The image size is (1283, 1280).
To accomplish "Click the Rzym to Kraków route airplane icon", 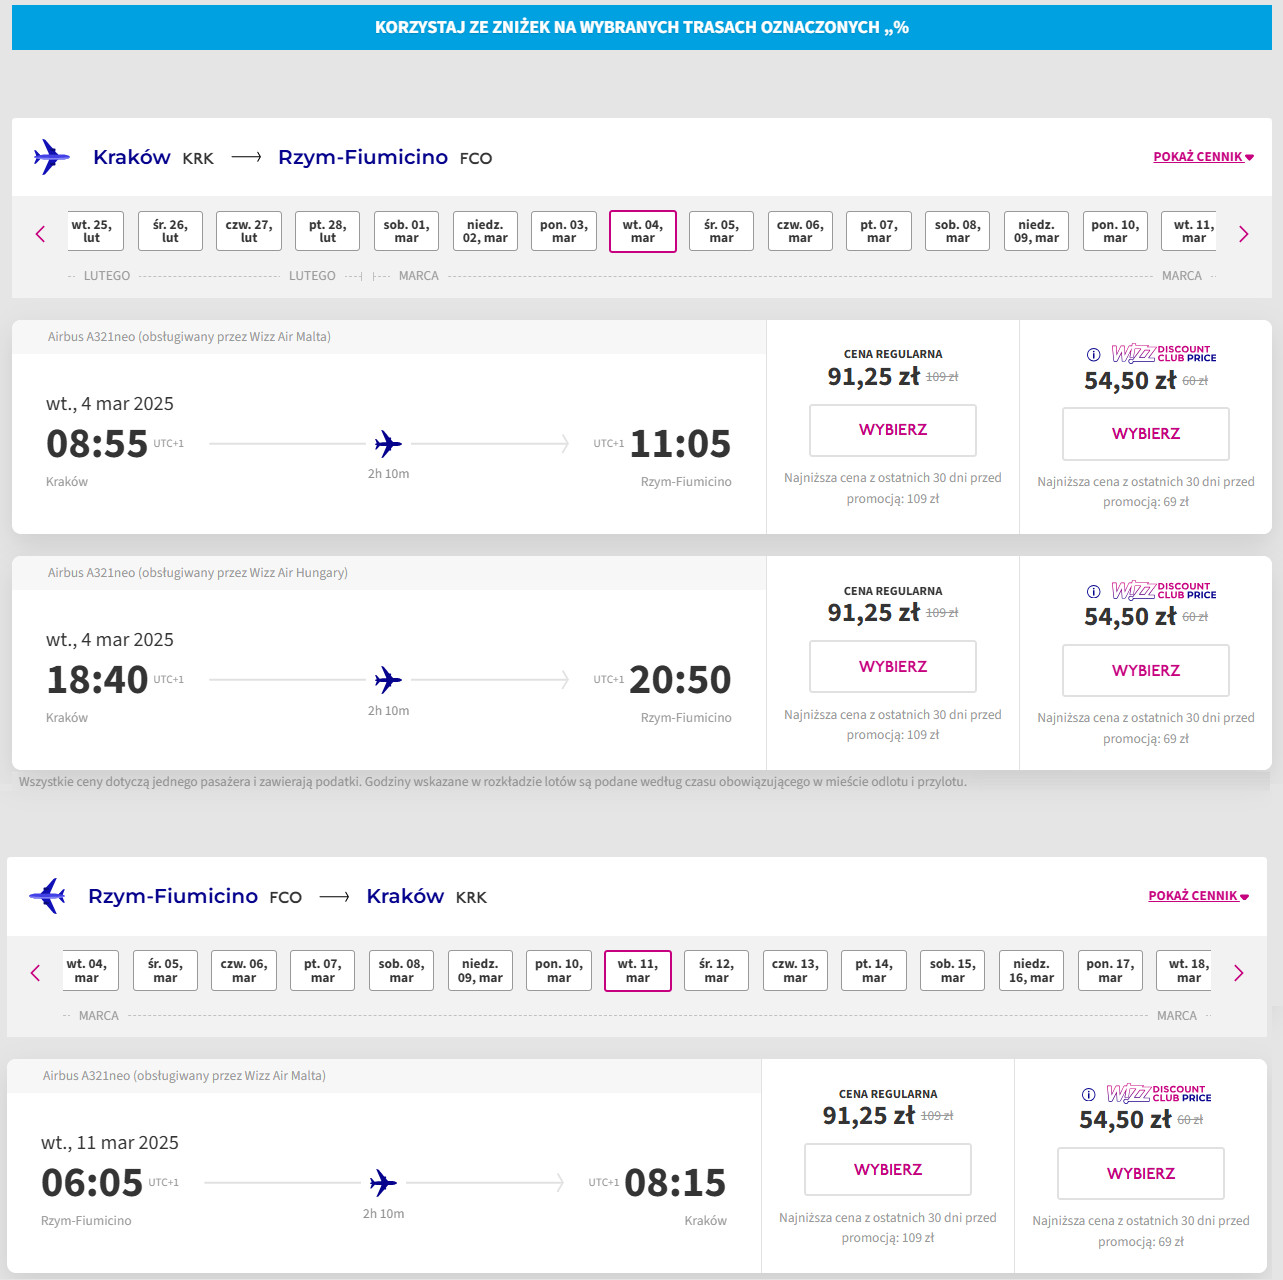I will click(47, 896).
